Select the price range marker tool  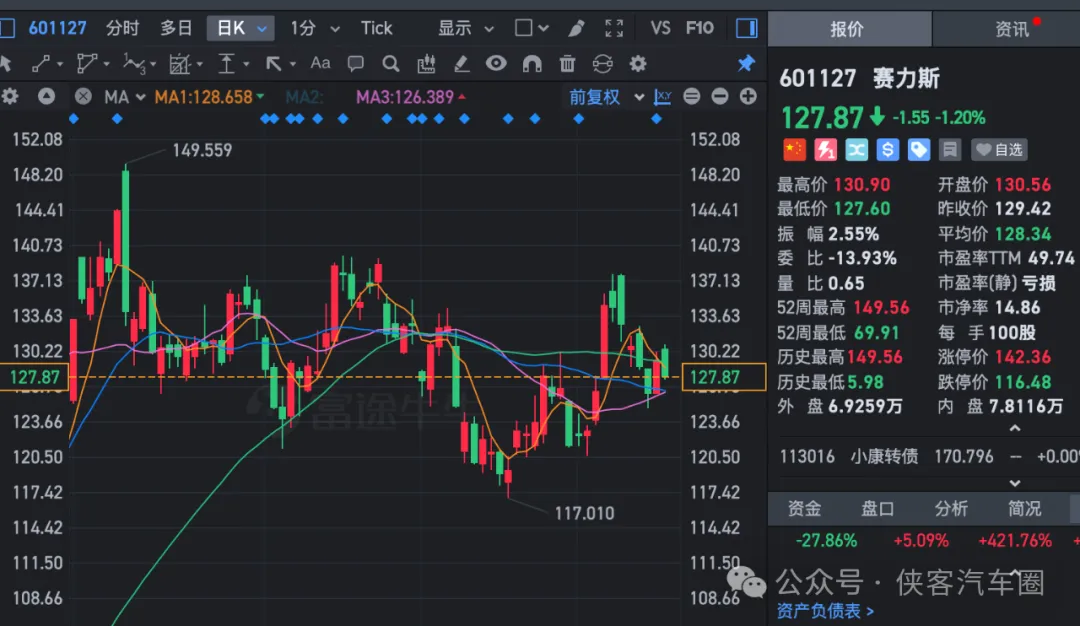pyautogui.click(x=226, y=64)
